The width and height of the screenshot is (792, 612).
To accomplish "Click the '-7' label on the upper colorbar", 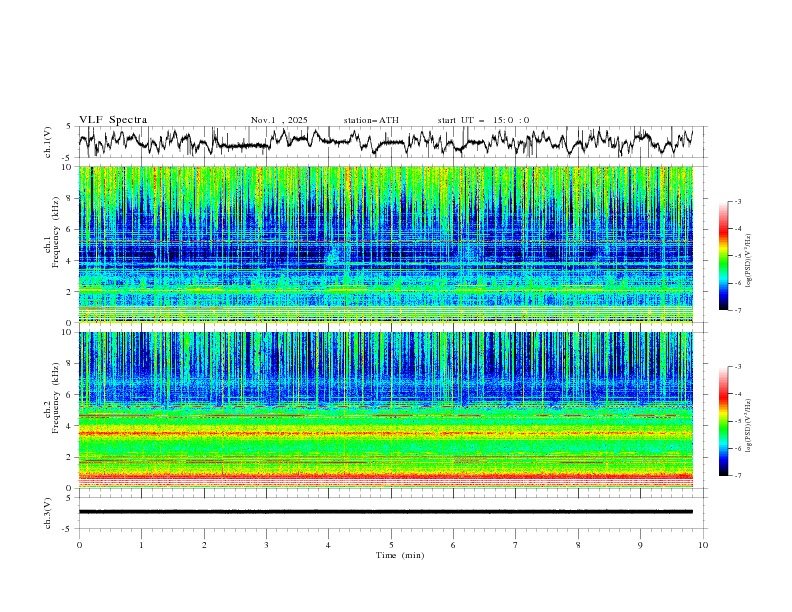I will point(737,311).
